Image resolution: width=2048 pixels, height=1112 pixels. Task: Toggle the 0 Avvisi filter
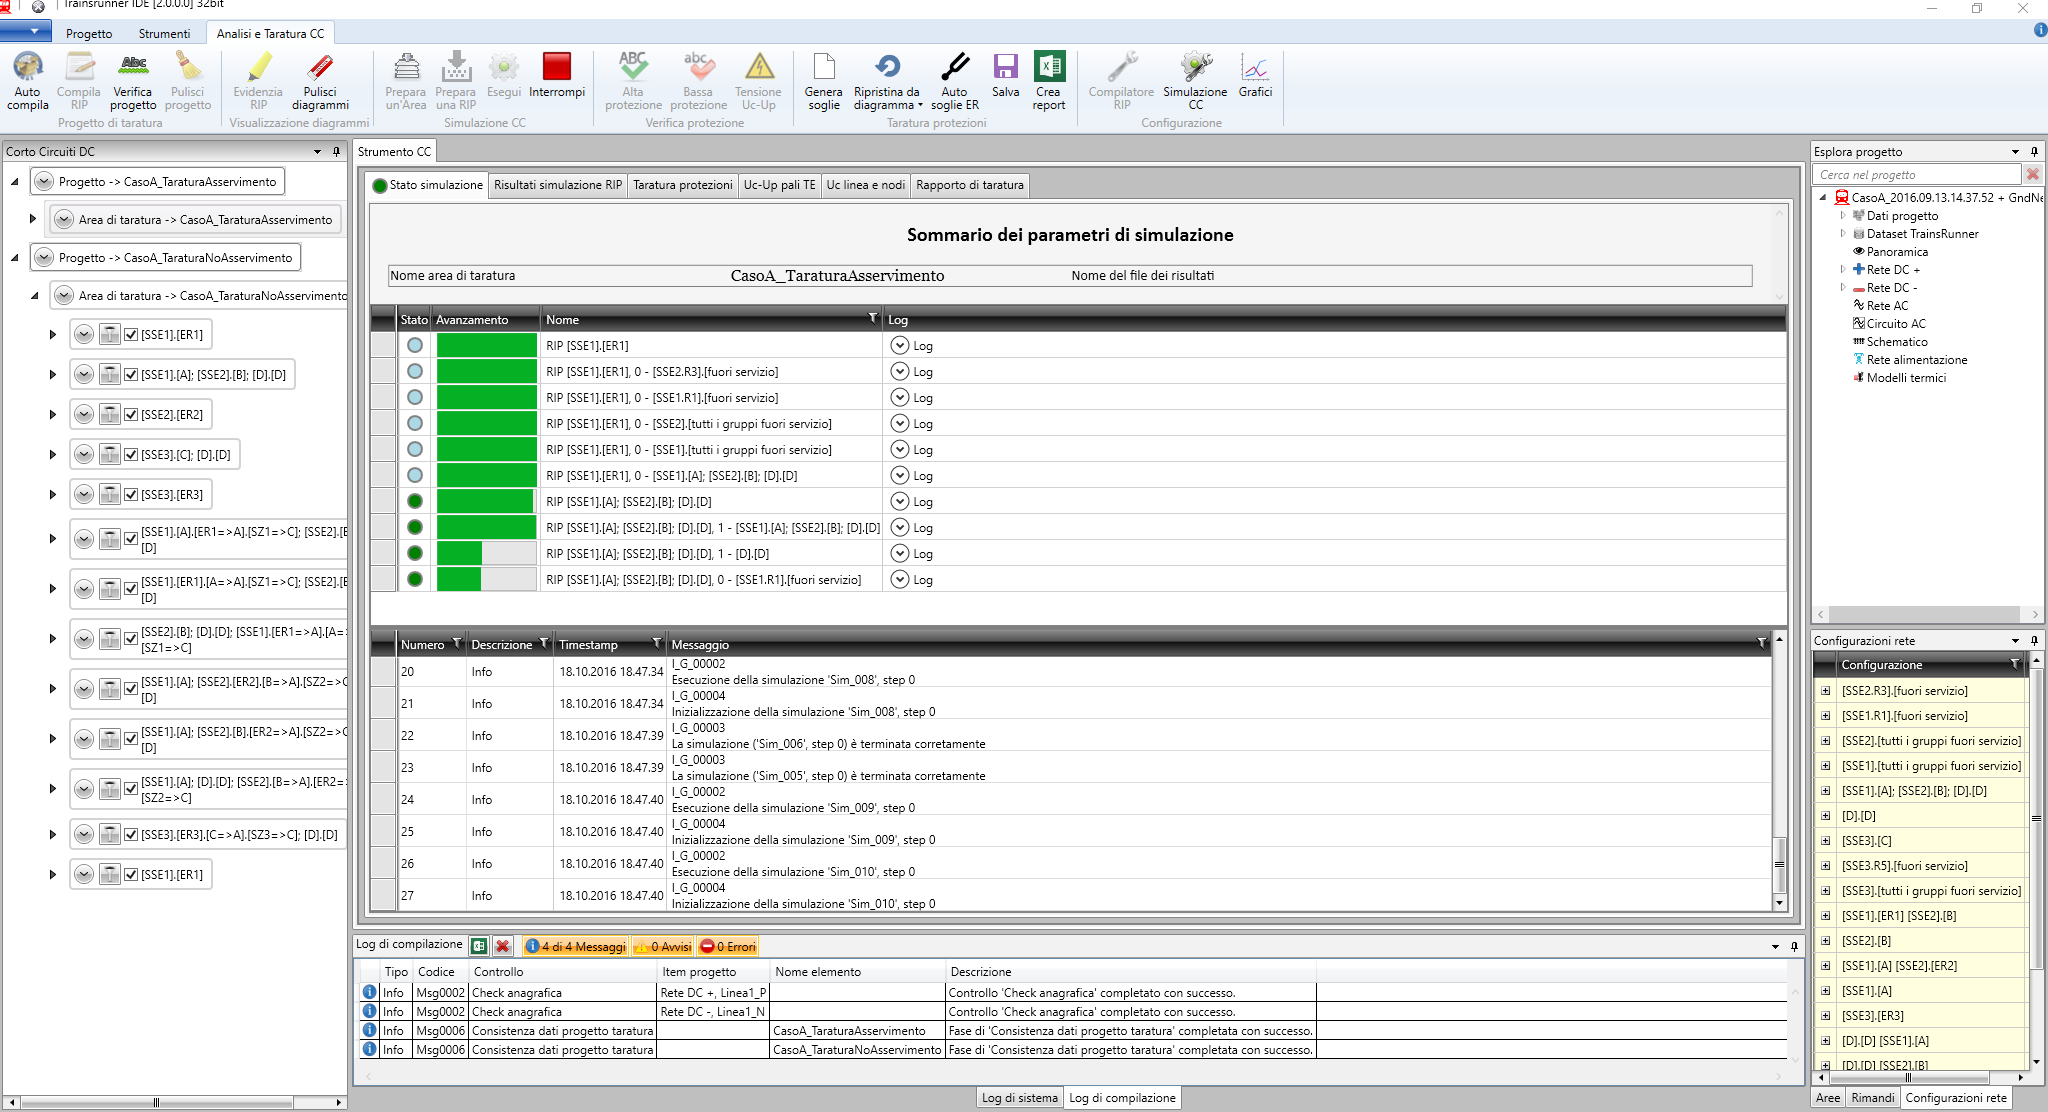(x=663, y=946)
